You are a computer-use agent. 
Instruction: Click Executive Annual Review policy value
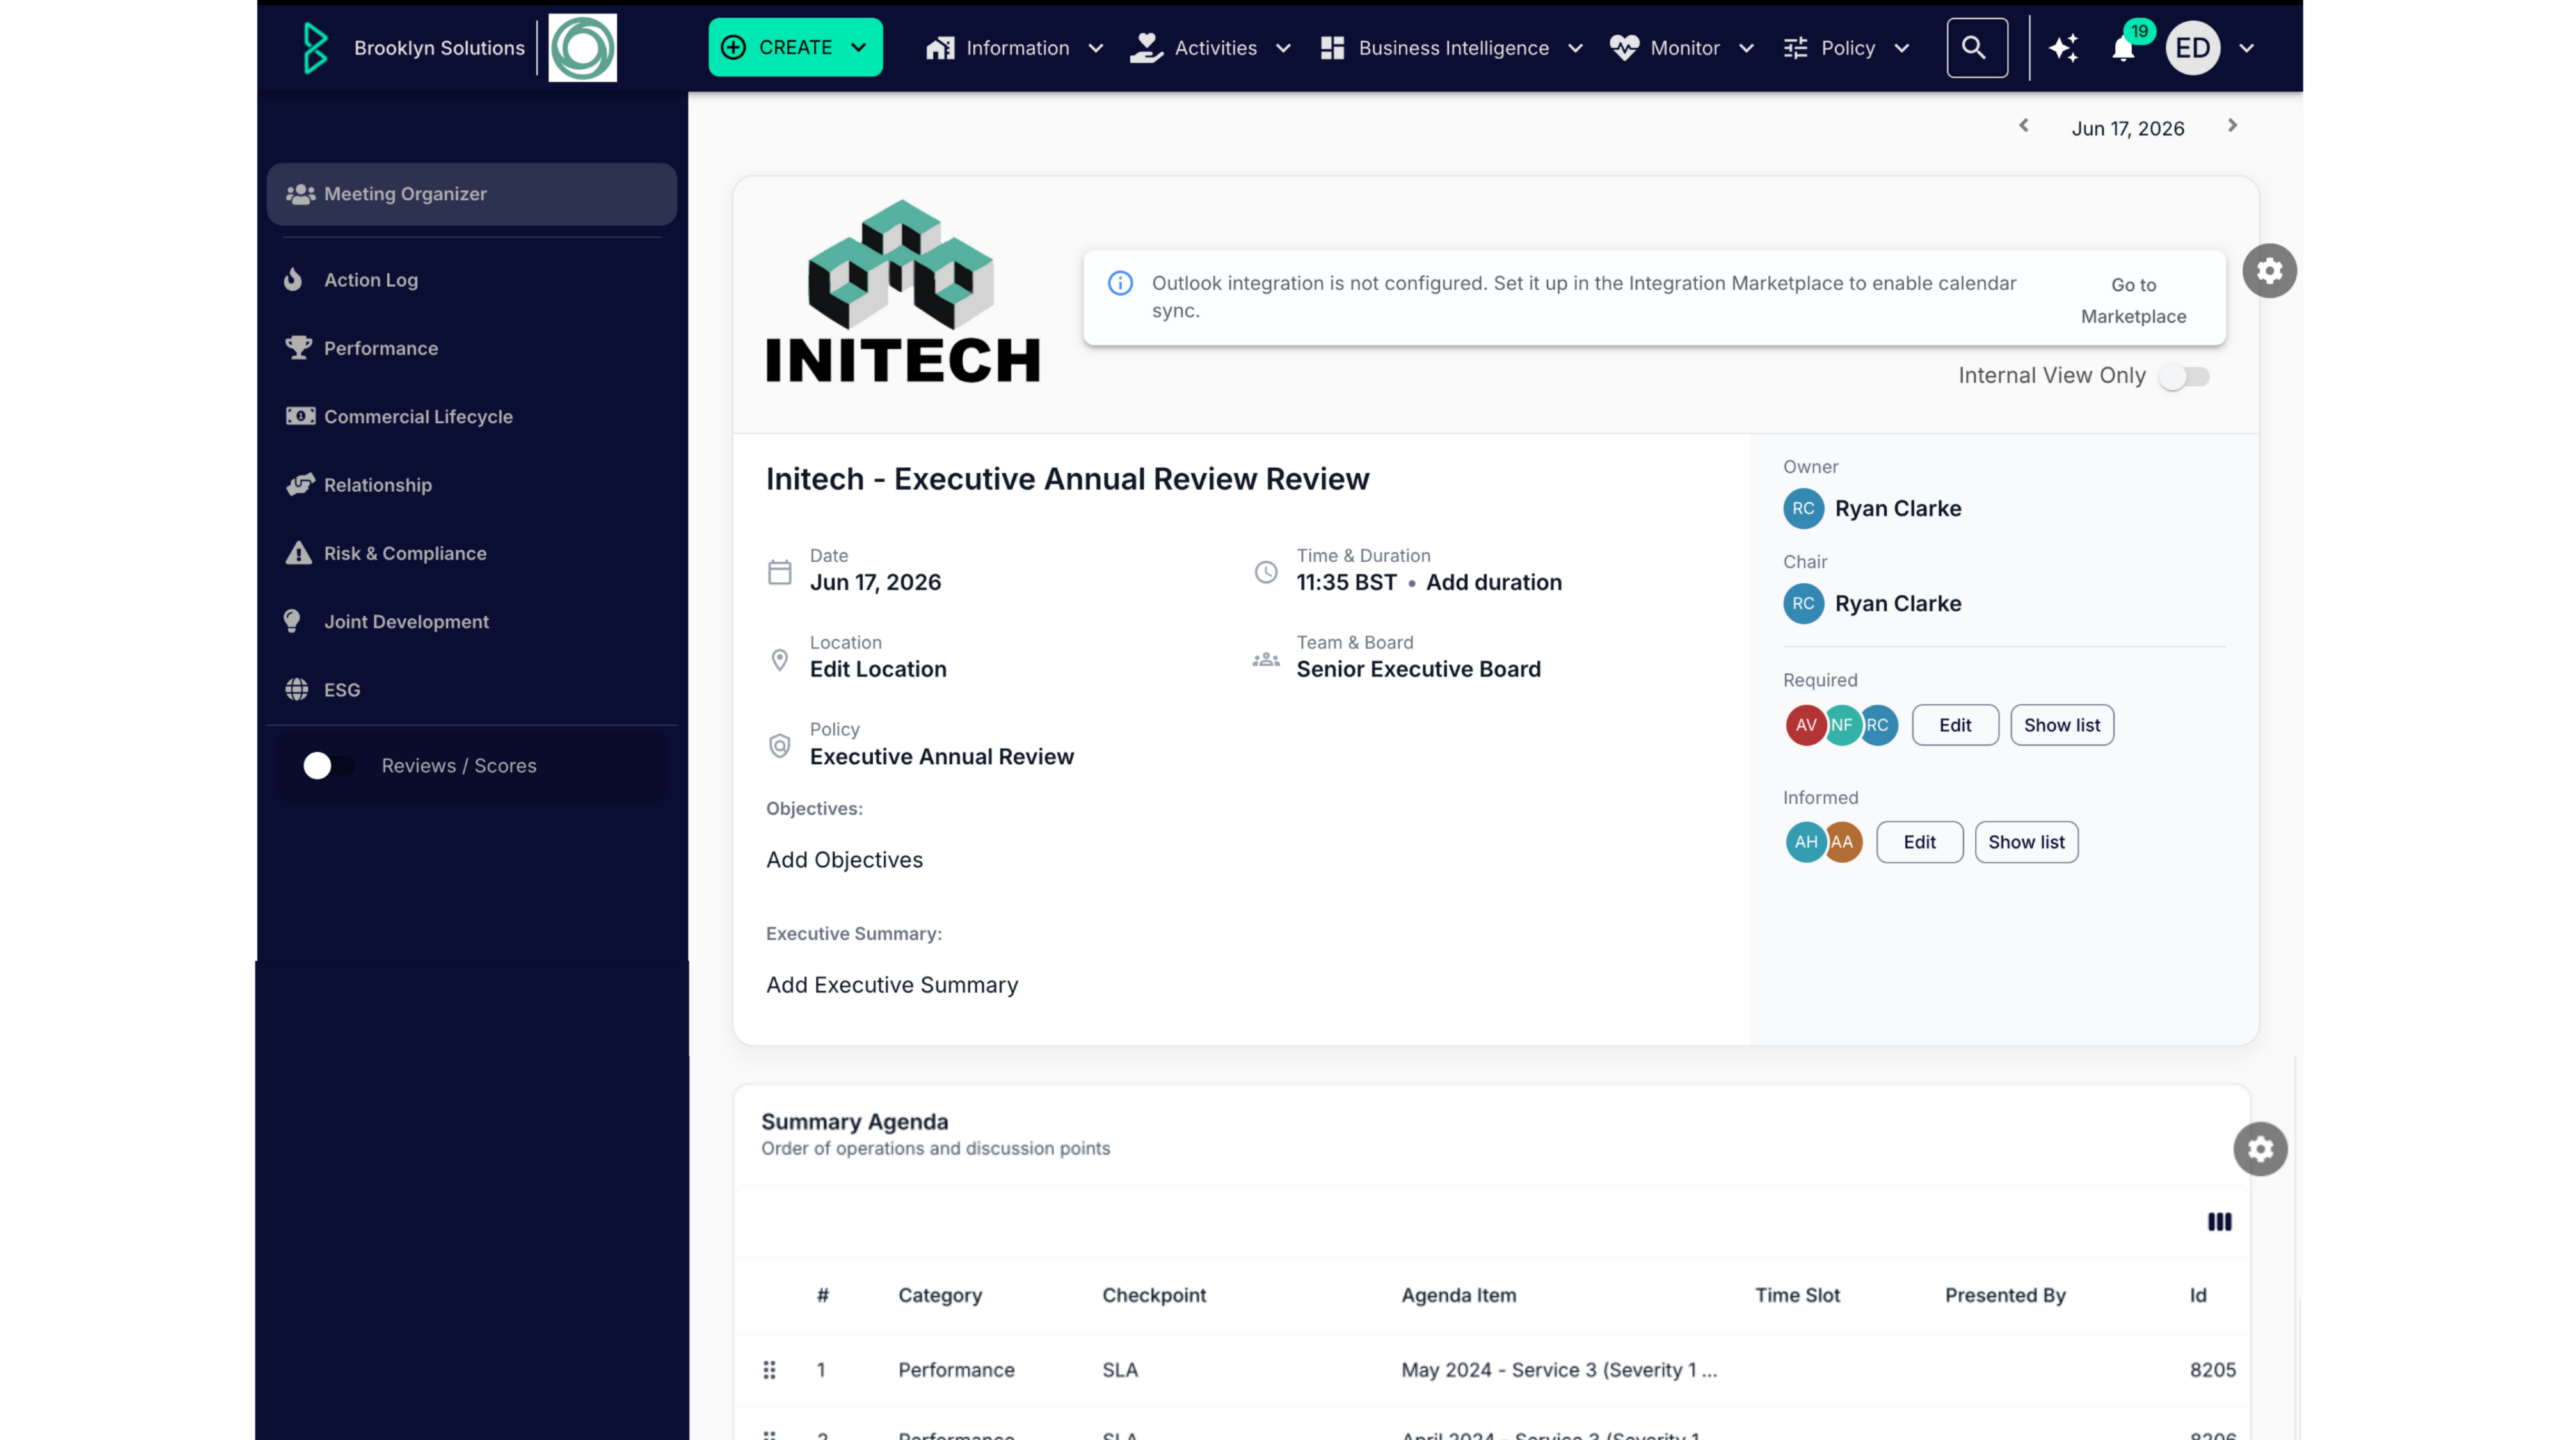941,757
